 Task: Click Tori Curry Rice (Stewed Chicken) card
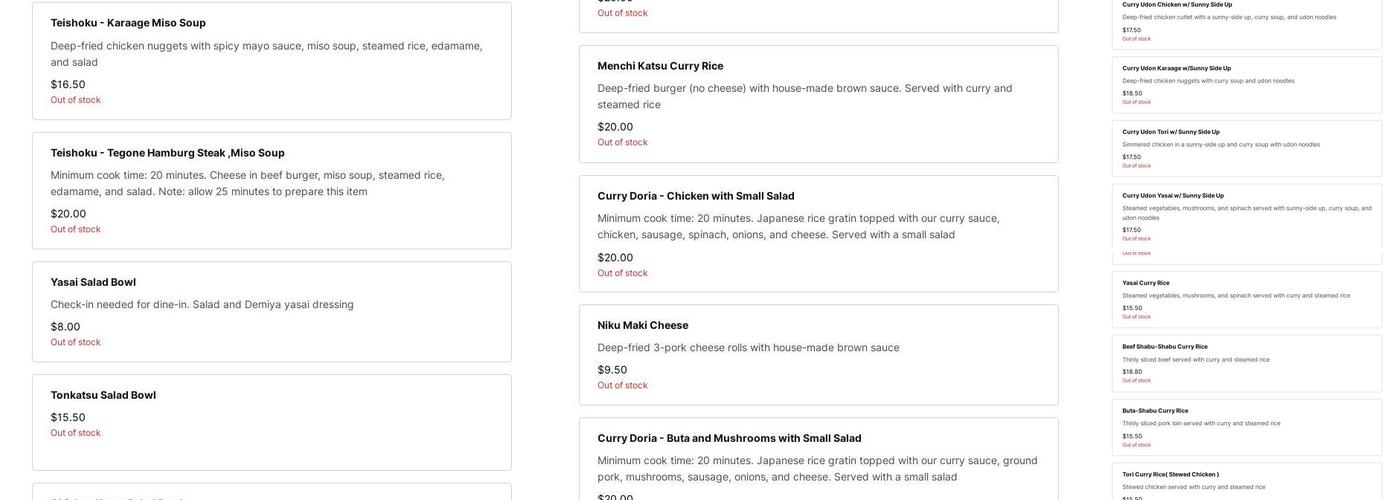1246,483
